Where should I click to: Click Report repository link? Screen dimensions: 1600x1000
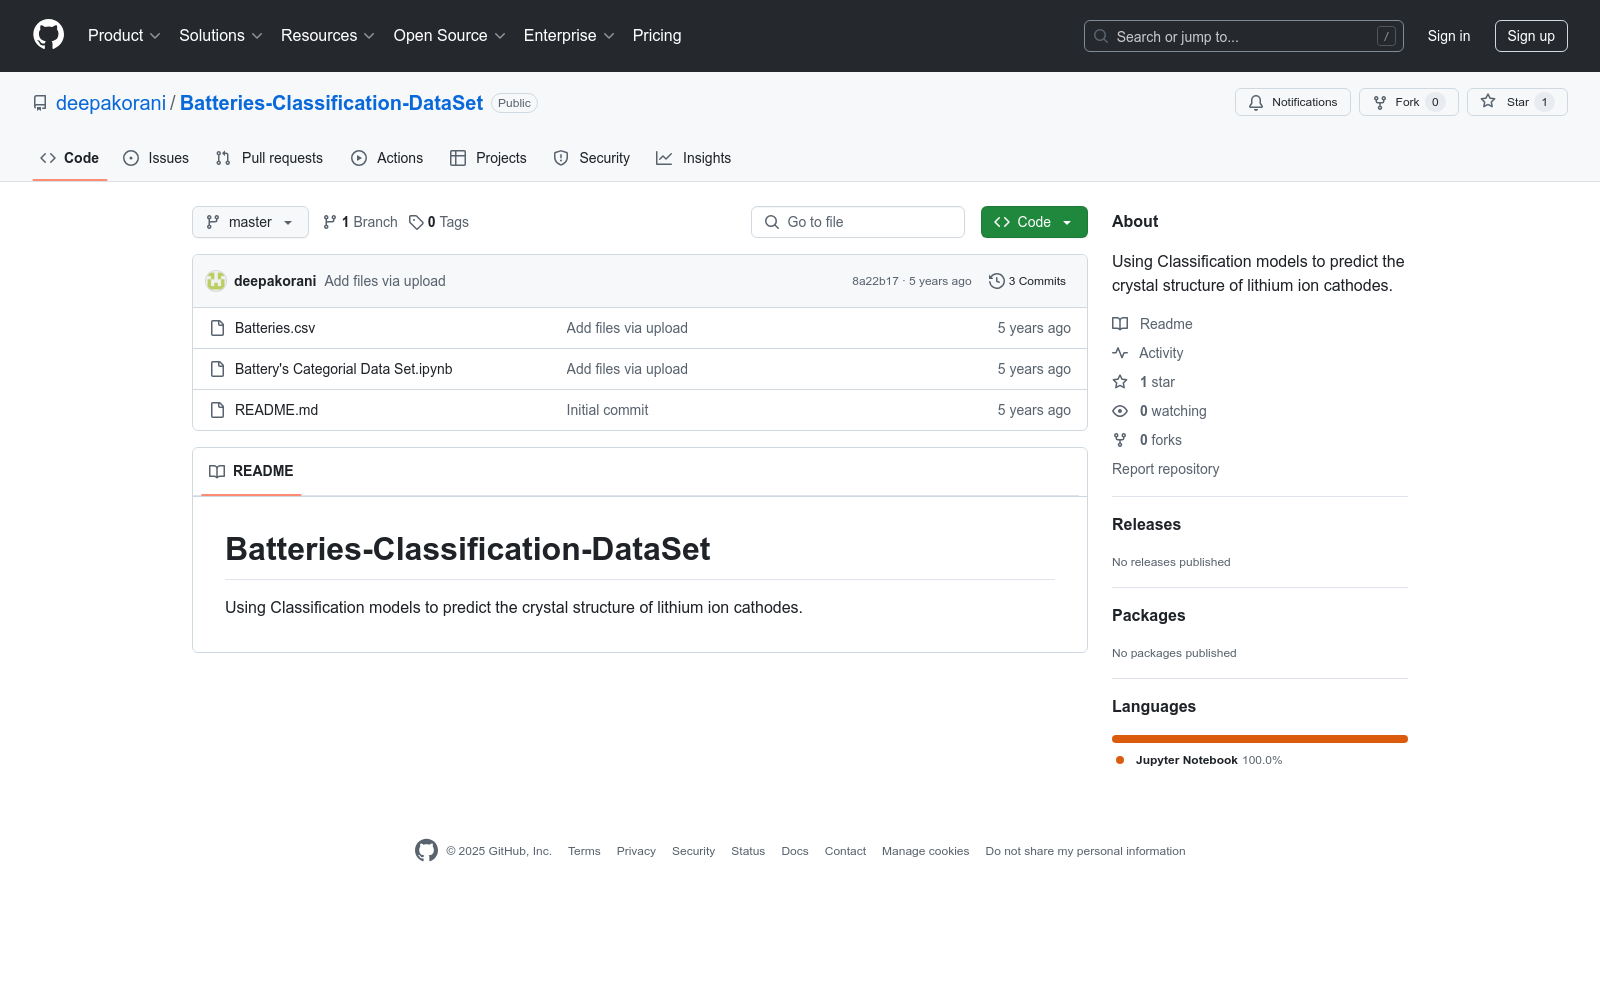(1165, 469)
